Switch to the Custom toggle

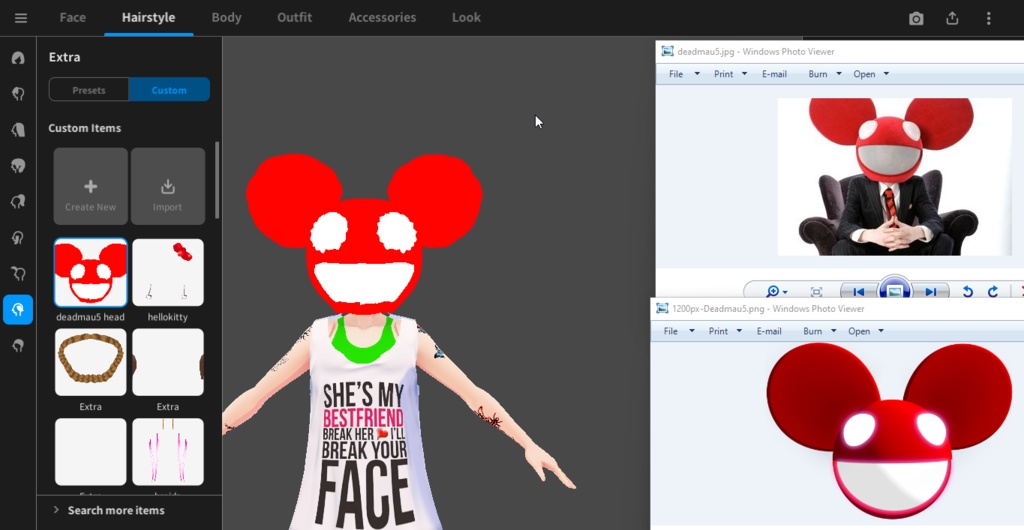(x=169, y=90)
